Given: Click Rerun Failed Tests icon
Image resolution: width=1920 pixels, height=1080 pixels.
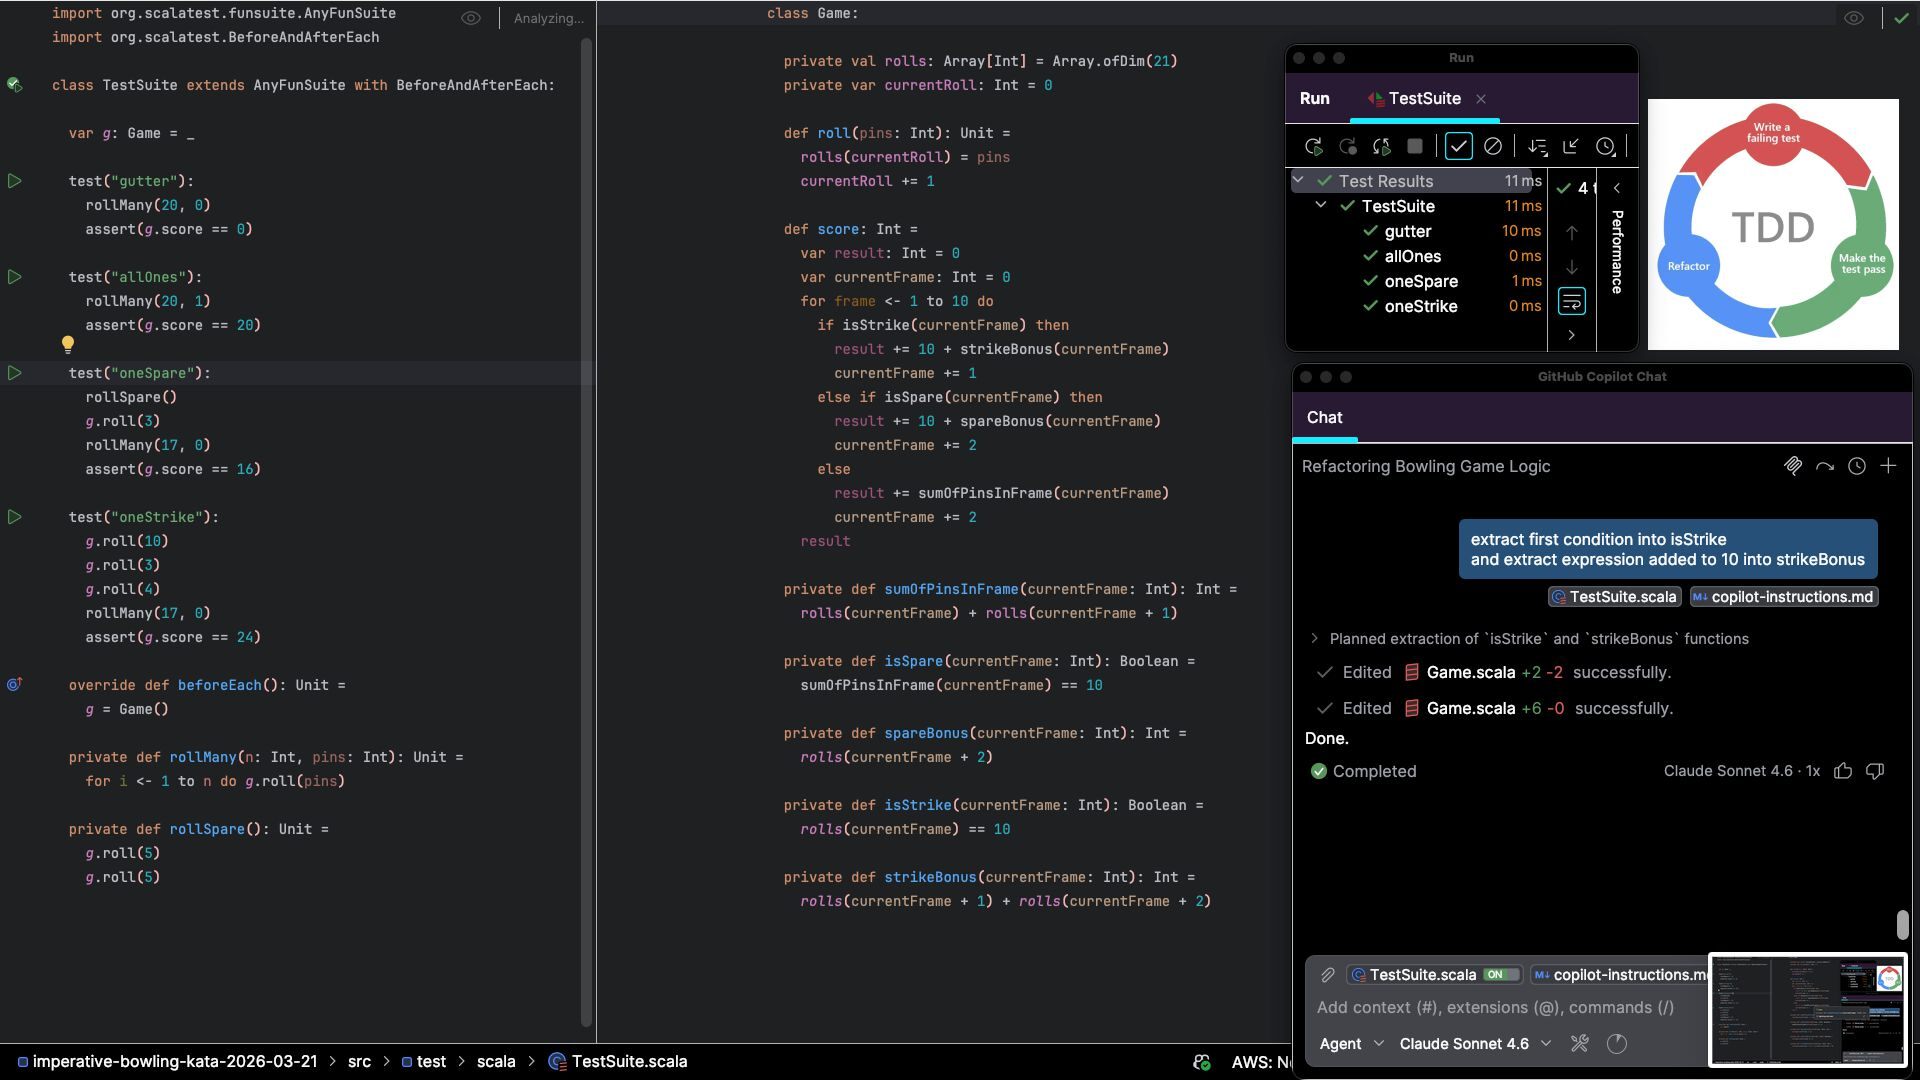Looking at the screenshot, I should click(x=1347, y=147).
